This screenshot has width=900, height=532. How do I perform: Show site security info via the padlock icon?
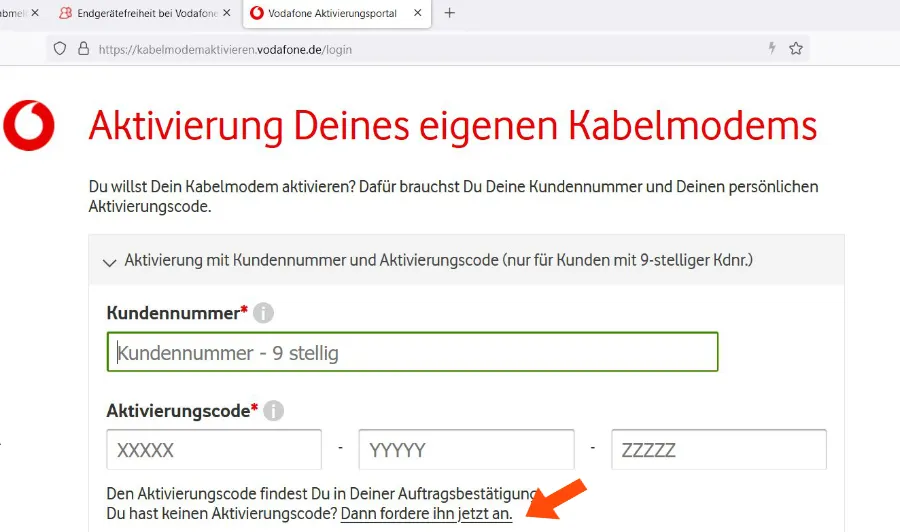pyautogui.click(x=81, y=48)
